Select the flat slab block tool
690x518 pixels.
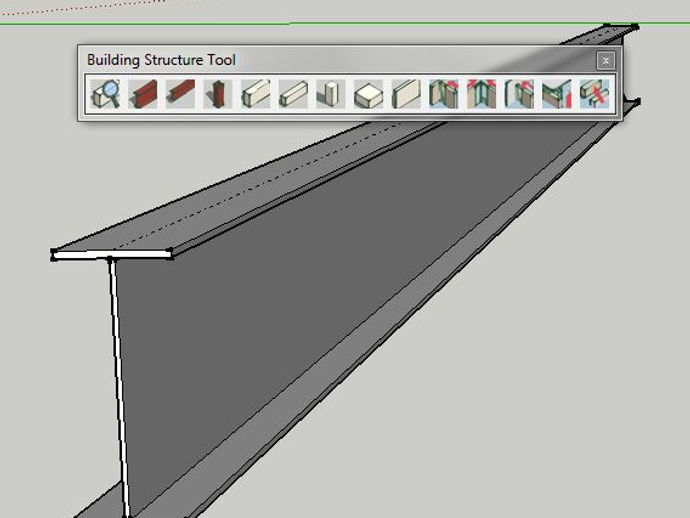[x=368, y=94]
